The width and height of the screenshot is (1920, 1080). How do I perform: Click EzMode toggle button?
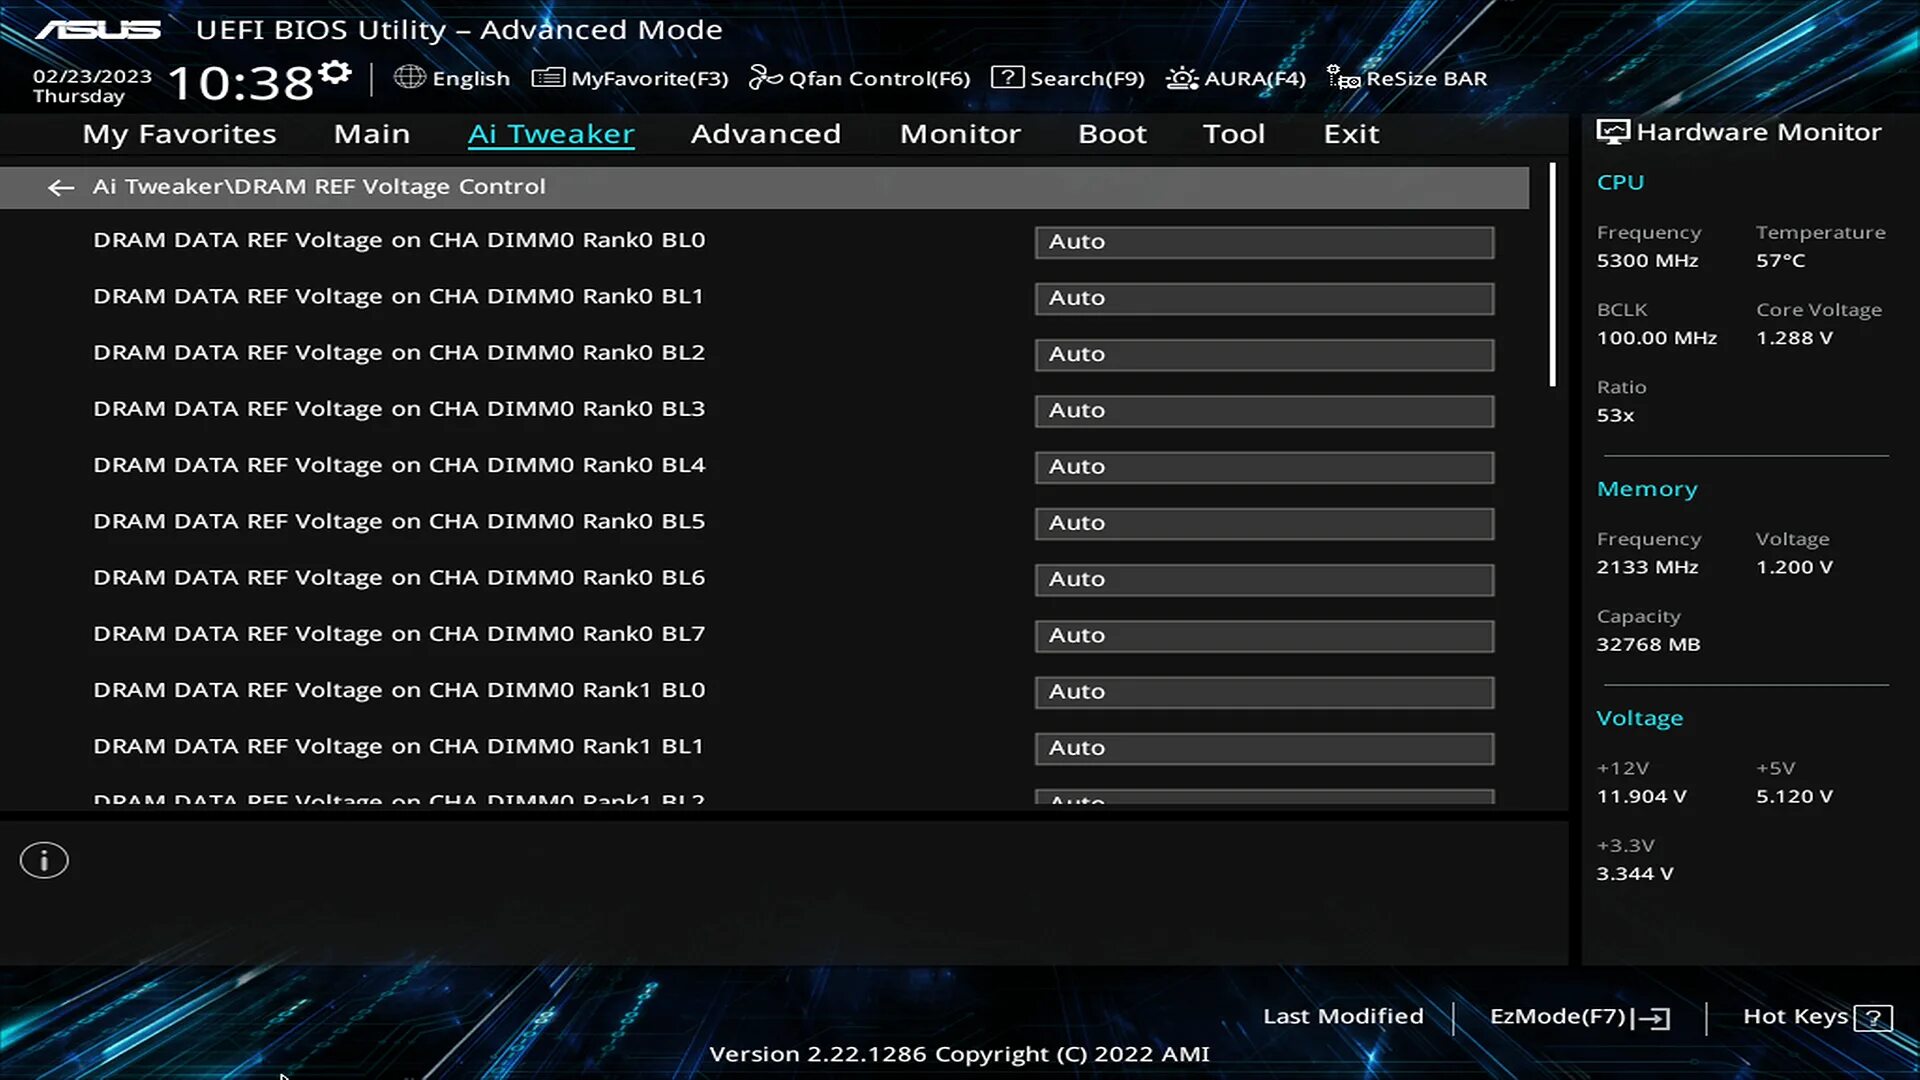pyautogui.click(x=1581, y=1015)
